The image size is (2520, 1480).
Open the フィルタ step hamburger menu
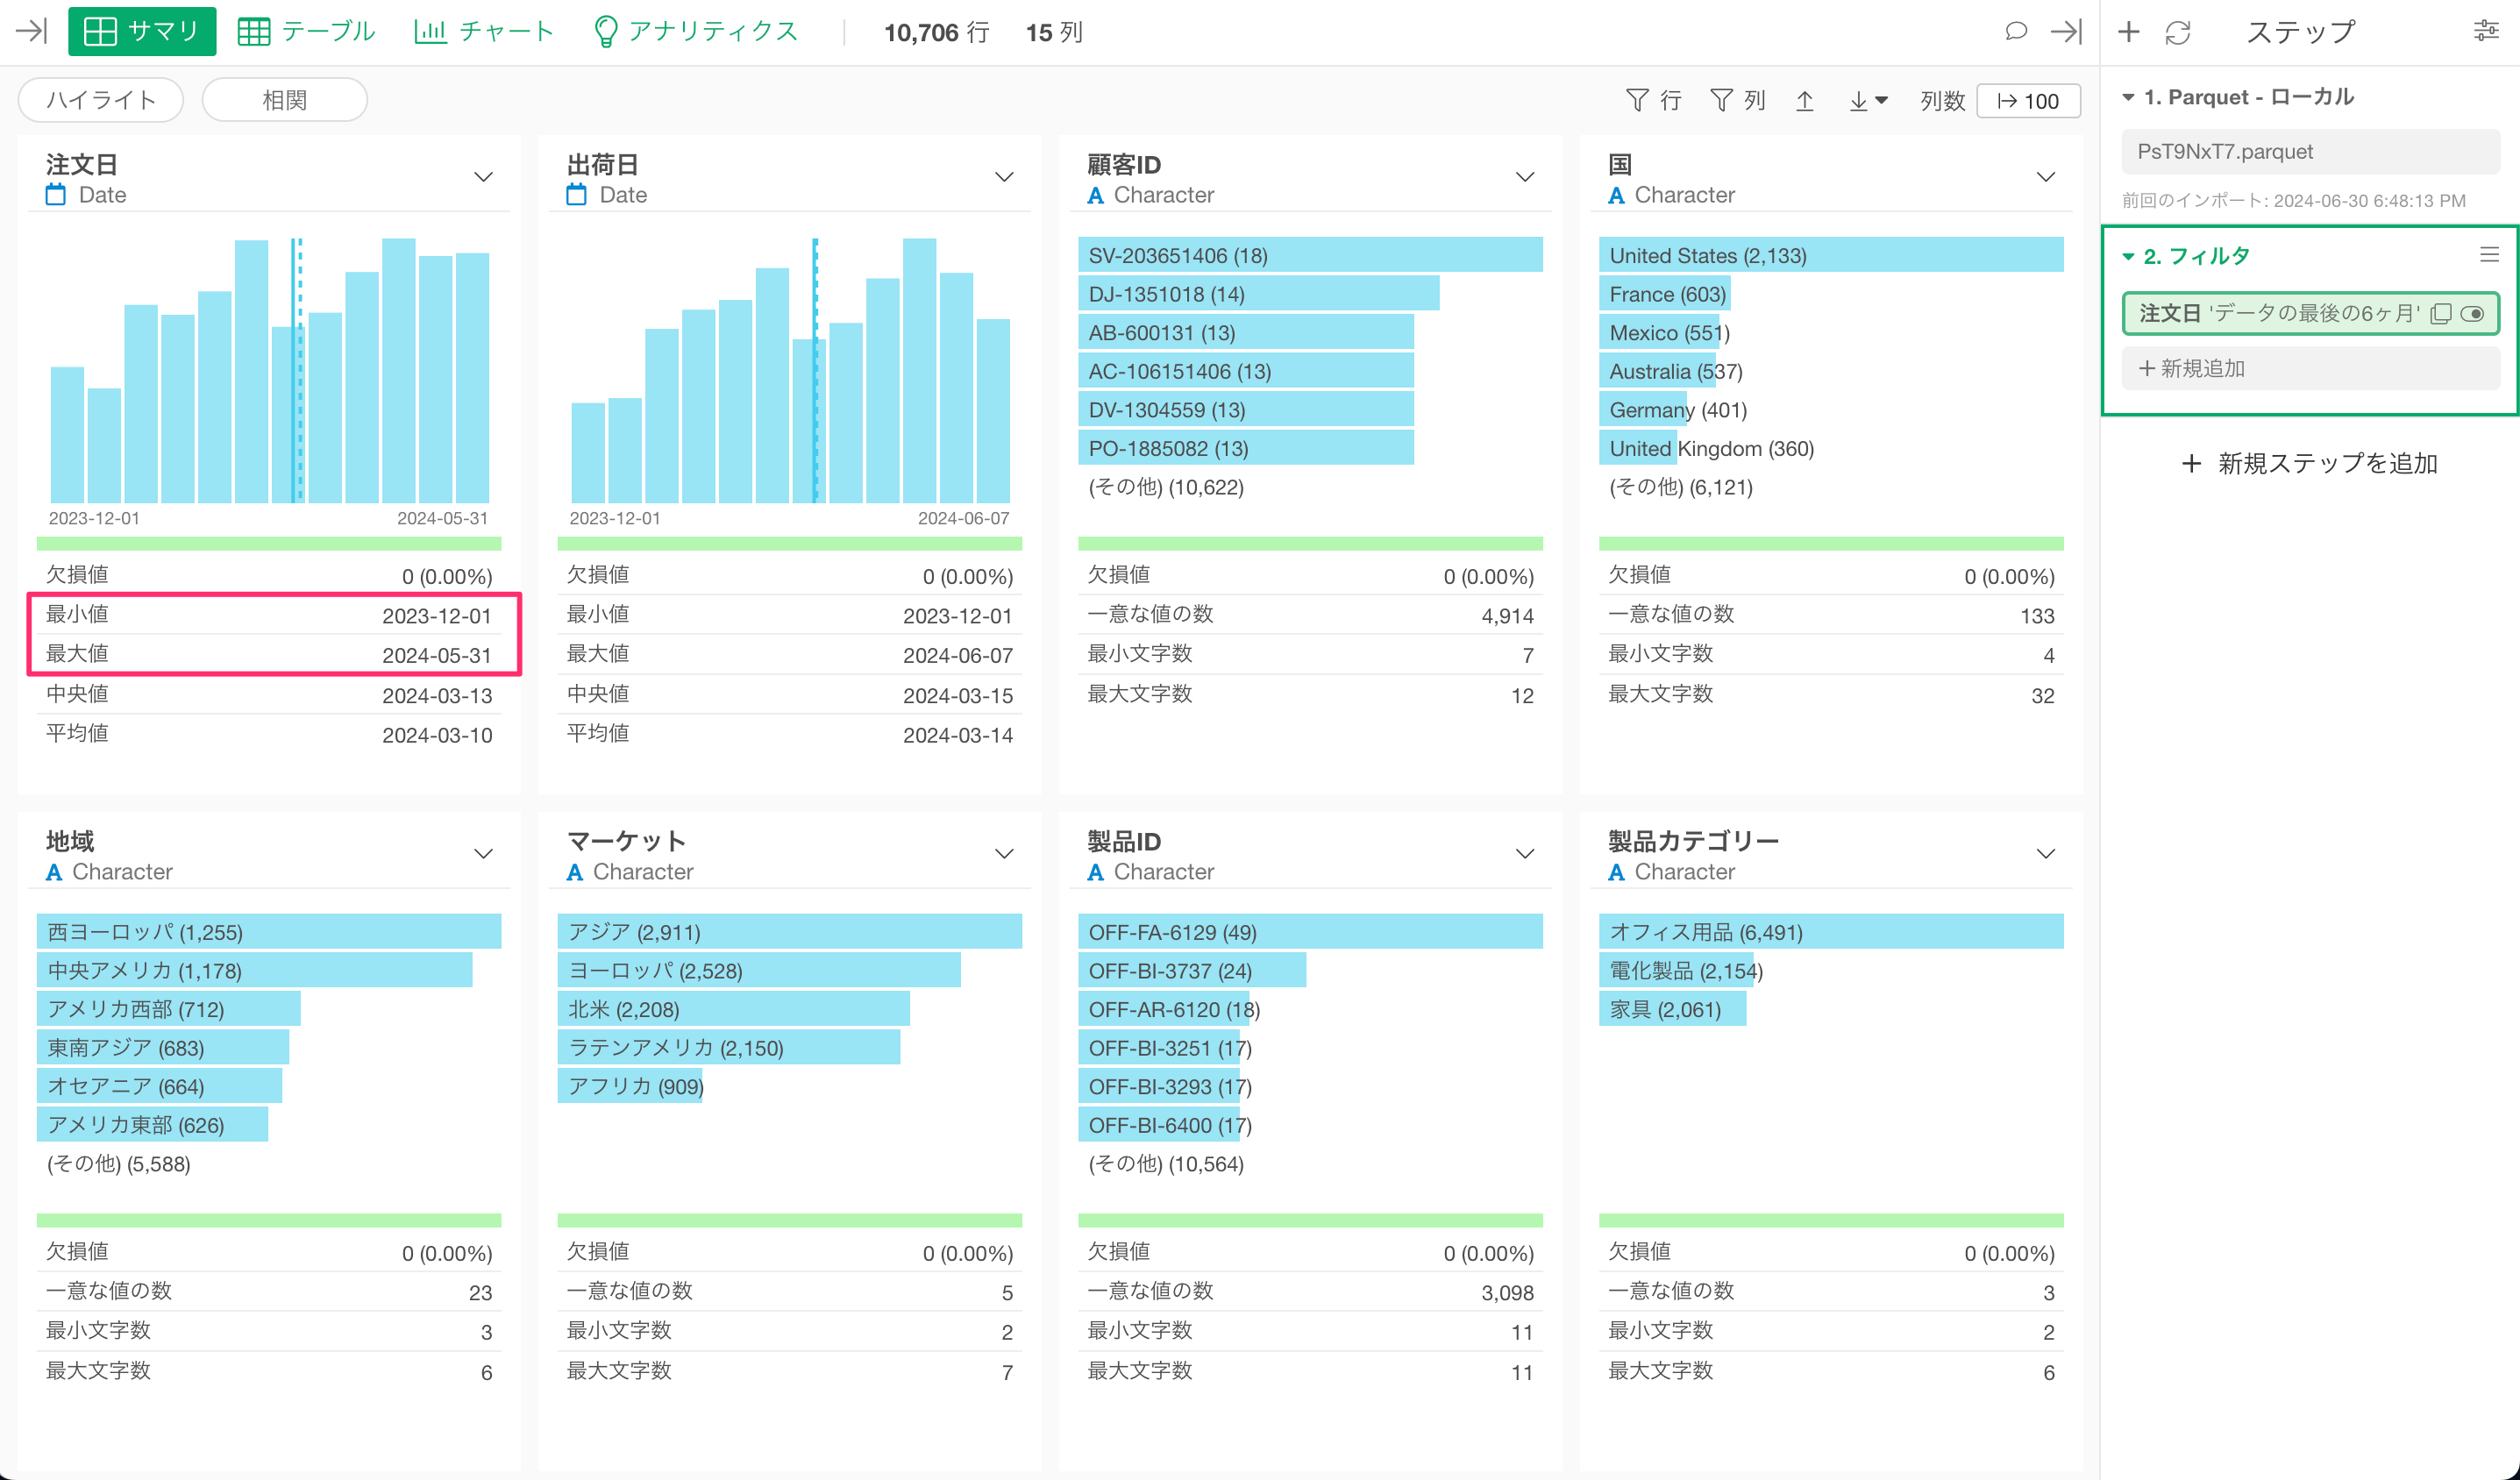tap(2490, 255)
